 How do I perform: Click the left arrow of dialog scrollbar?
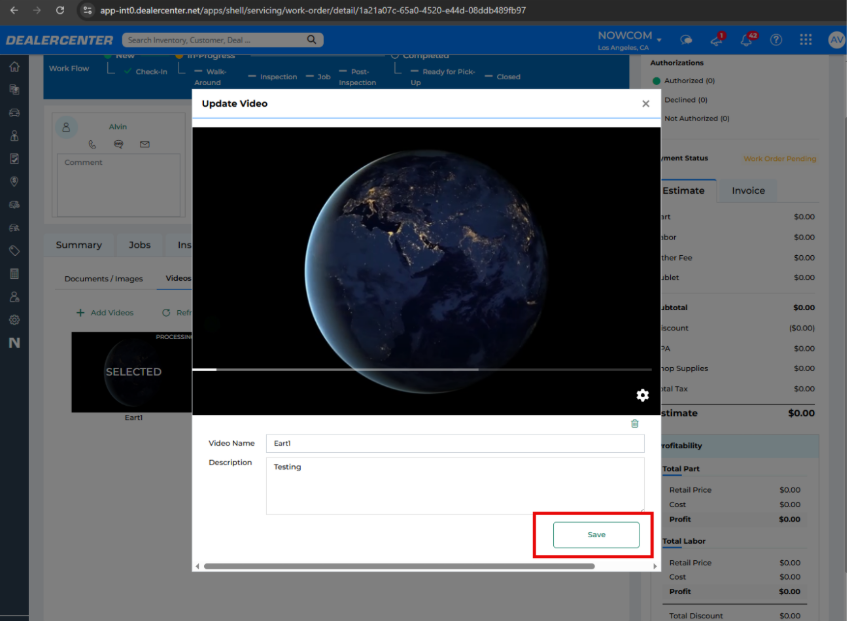pyautogui.click(x=198, y=566)
